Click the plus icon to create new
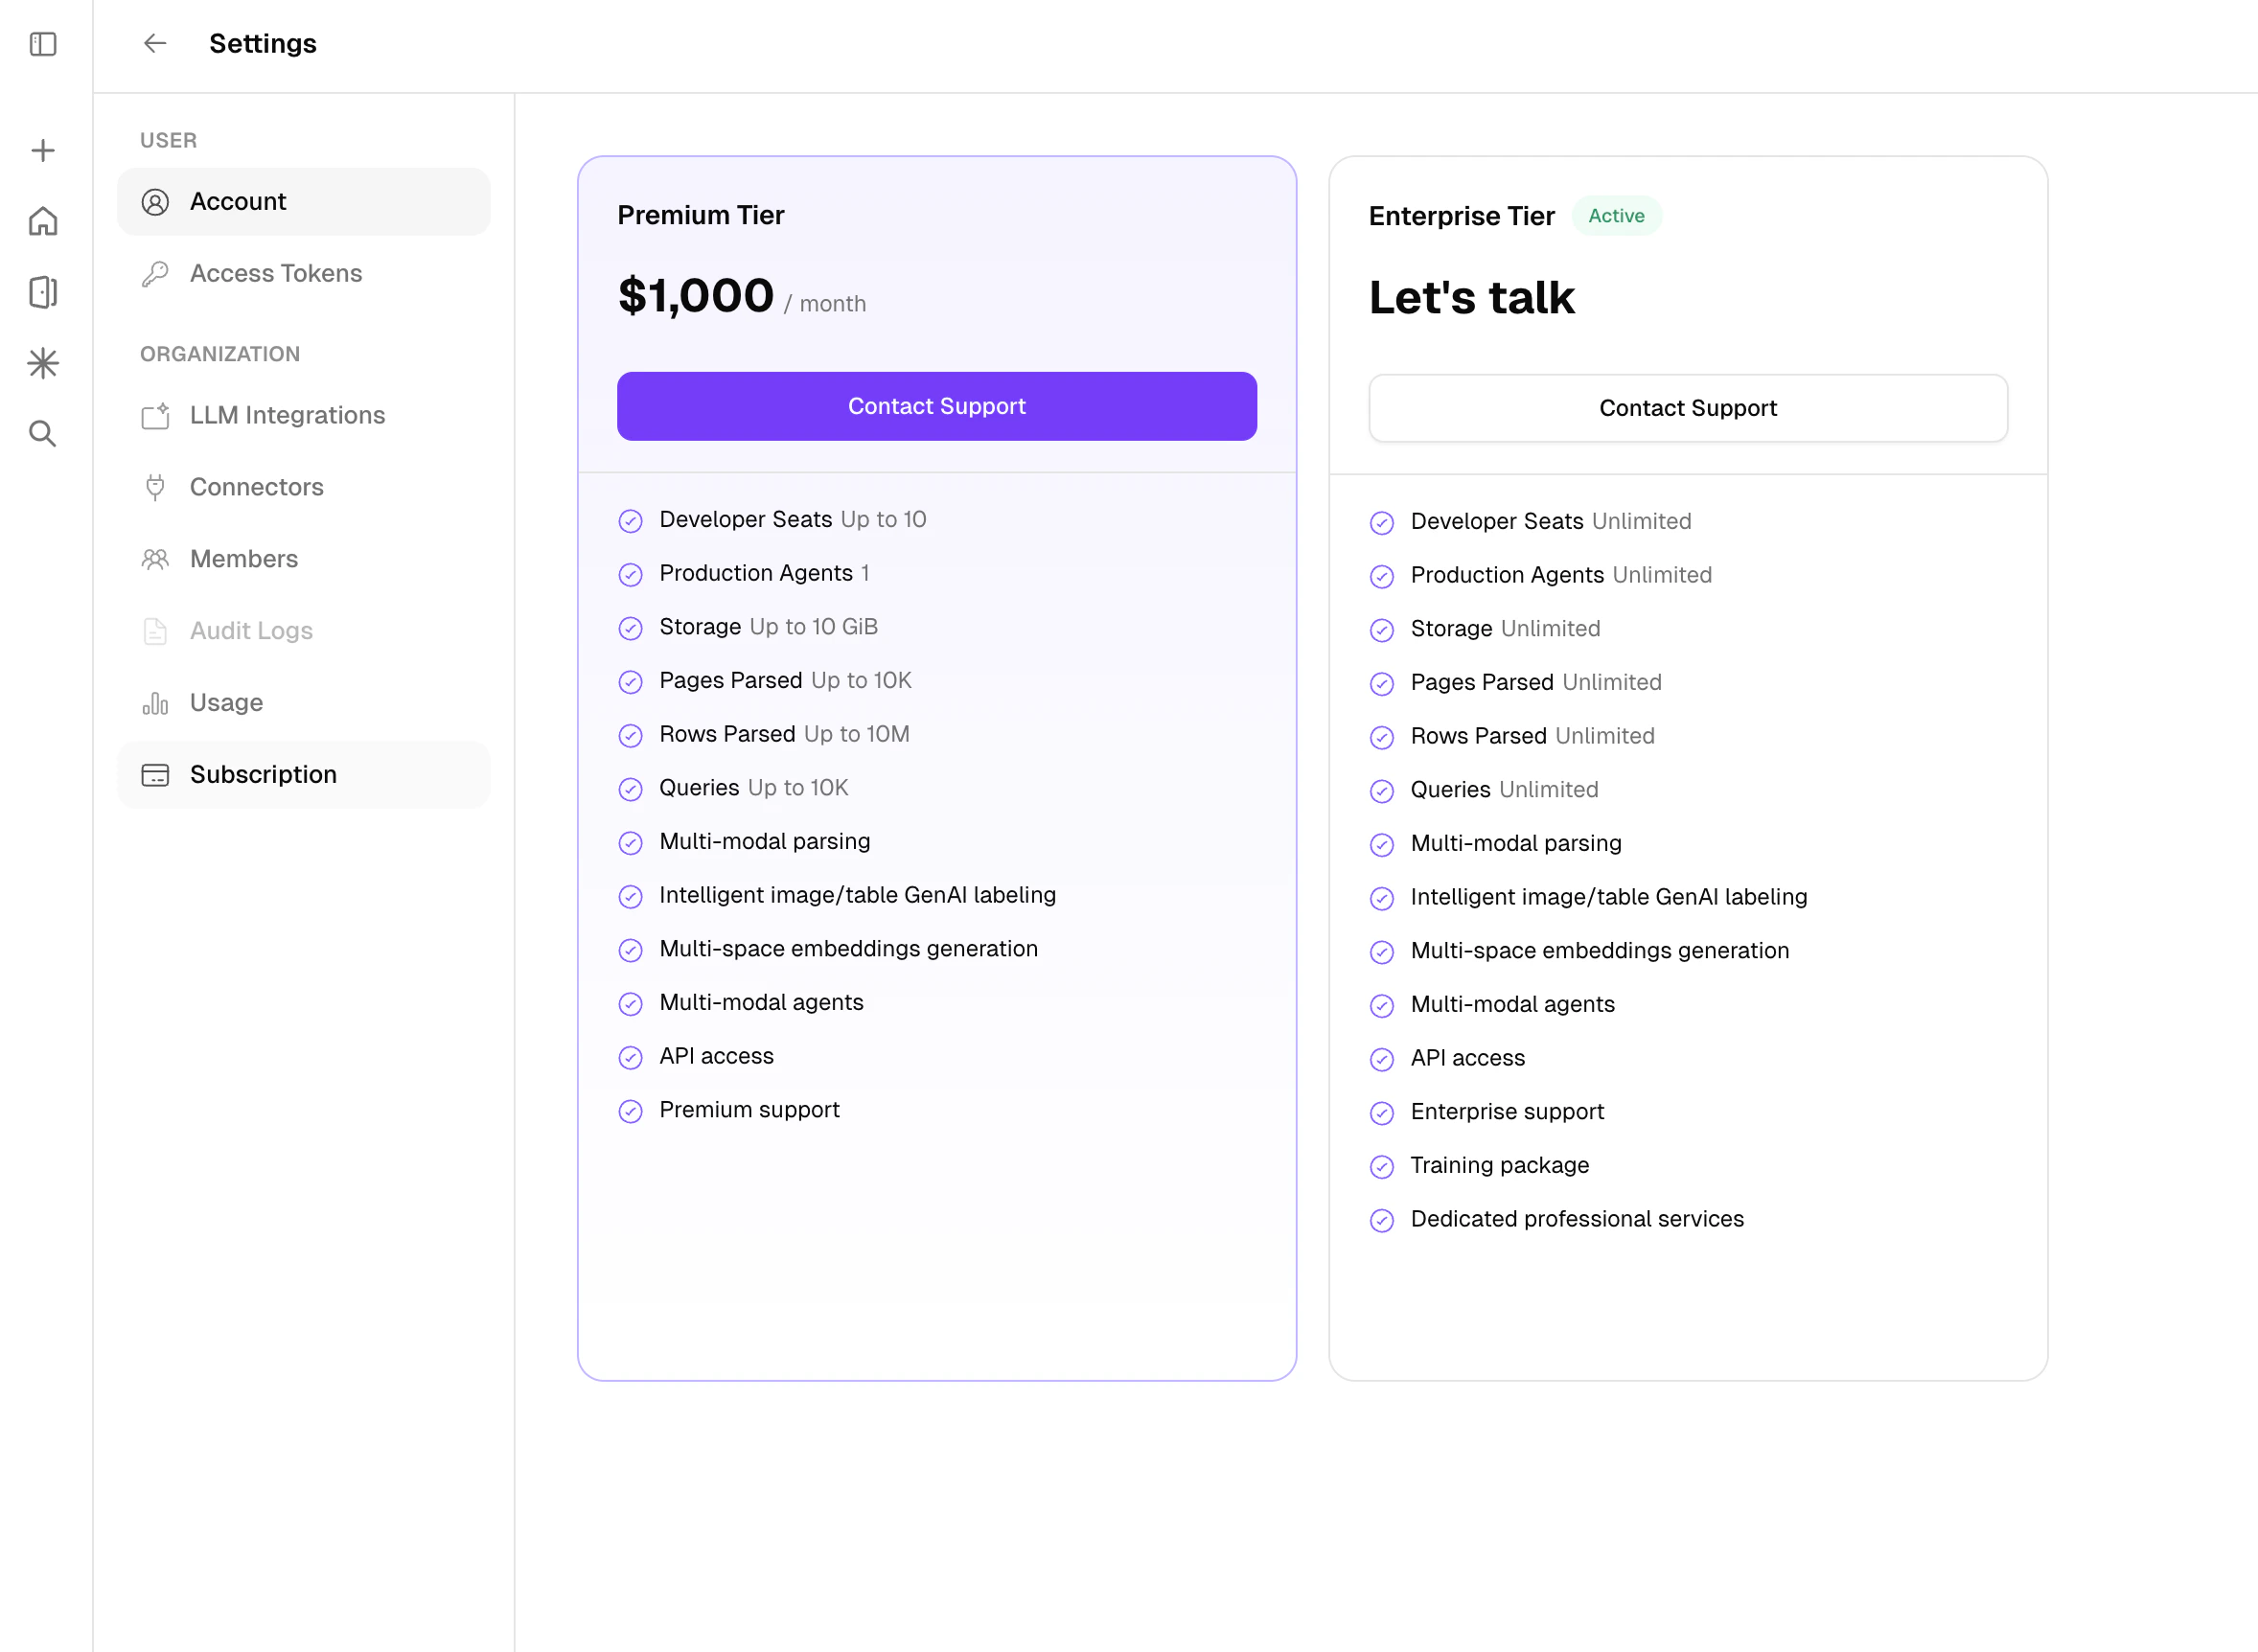The image size is (2258, 1652). tap(42, 149)
